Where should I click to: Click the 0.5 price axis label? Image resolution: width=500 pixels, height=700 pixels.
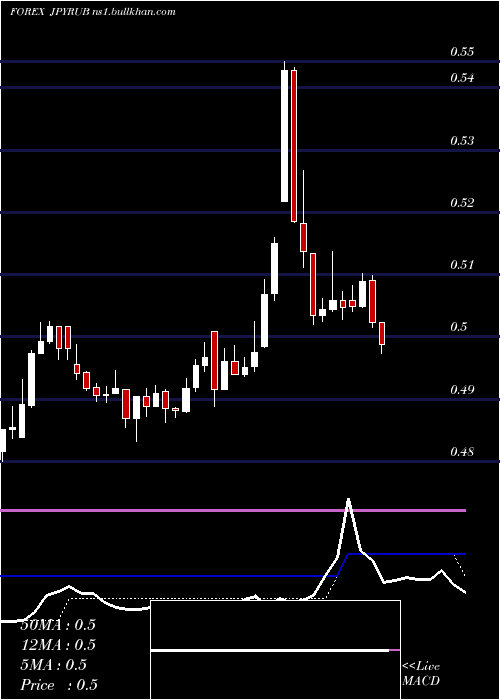coord(458,327)
